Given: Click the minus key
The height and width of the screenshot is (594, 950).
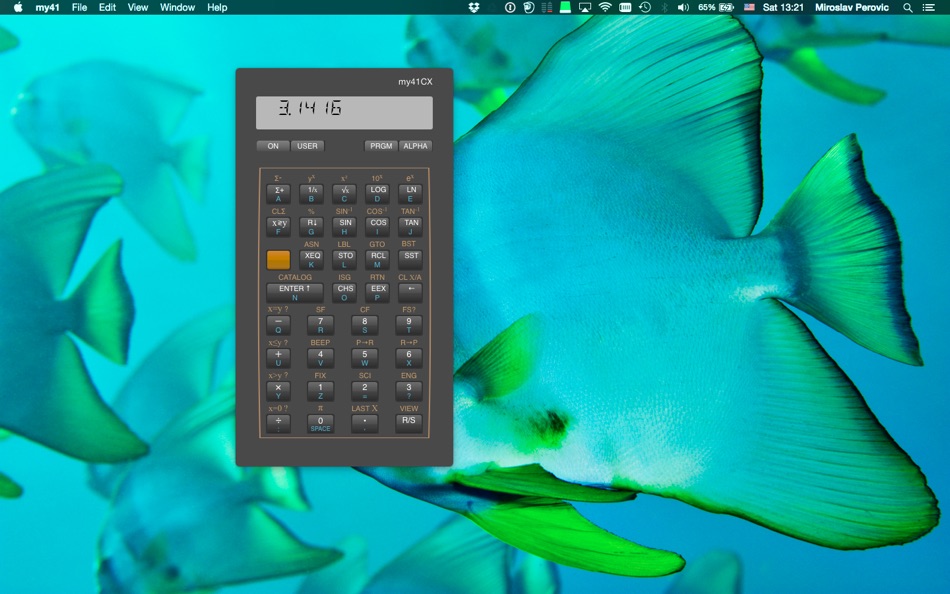Looking at the screenshot, I should click(x=278, y=325).
